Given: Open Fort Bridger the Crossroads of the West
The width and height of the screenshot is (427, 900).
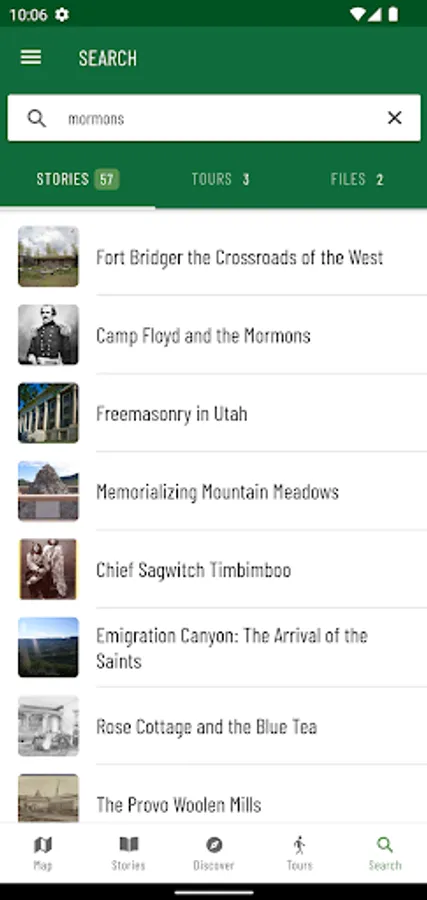Looking at the screenshot, I should tap(214, 257).
